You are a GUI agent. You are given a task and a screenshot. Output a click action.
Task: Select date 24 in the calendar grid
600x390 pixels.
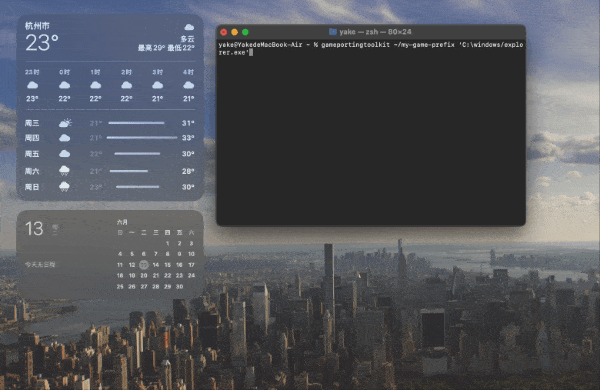(191, 275)
